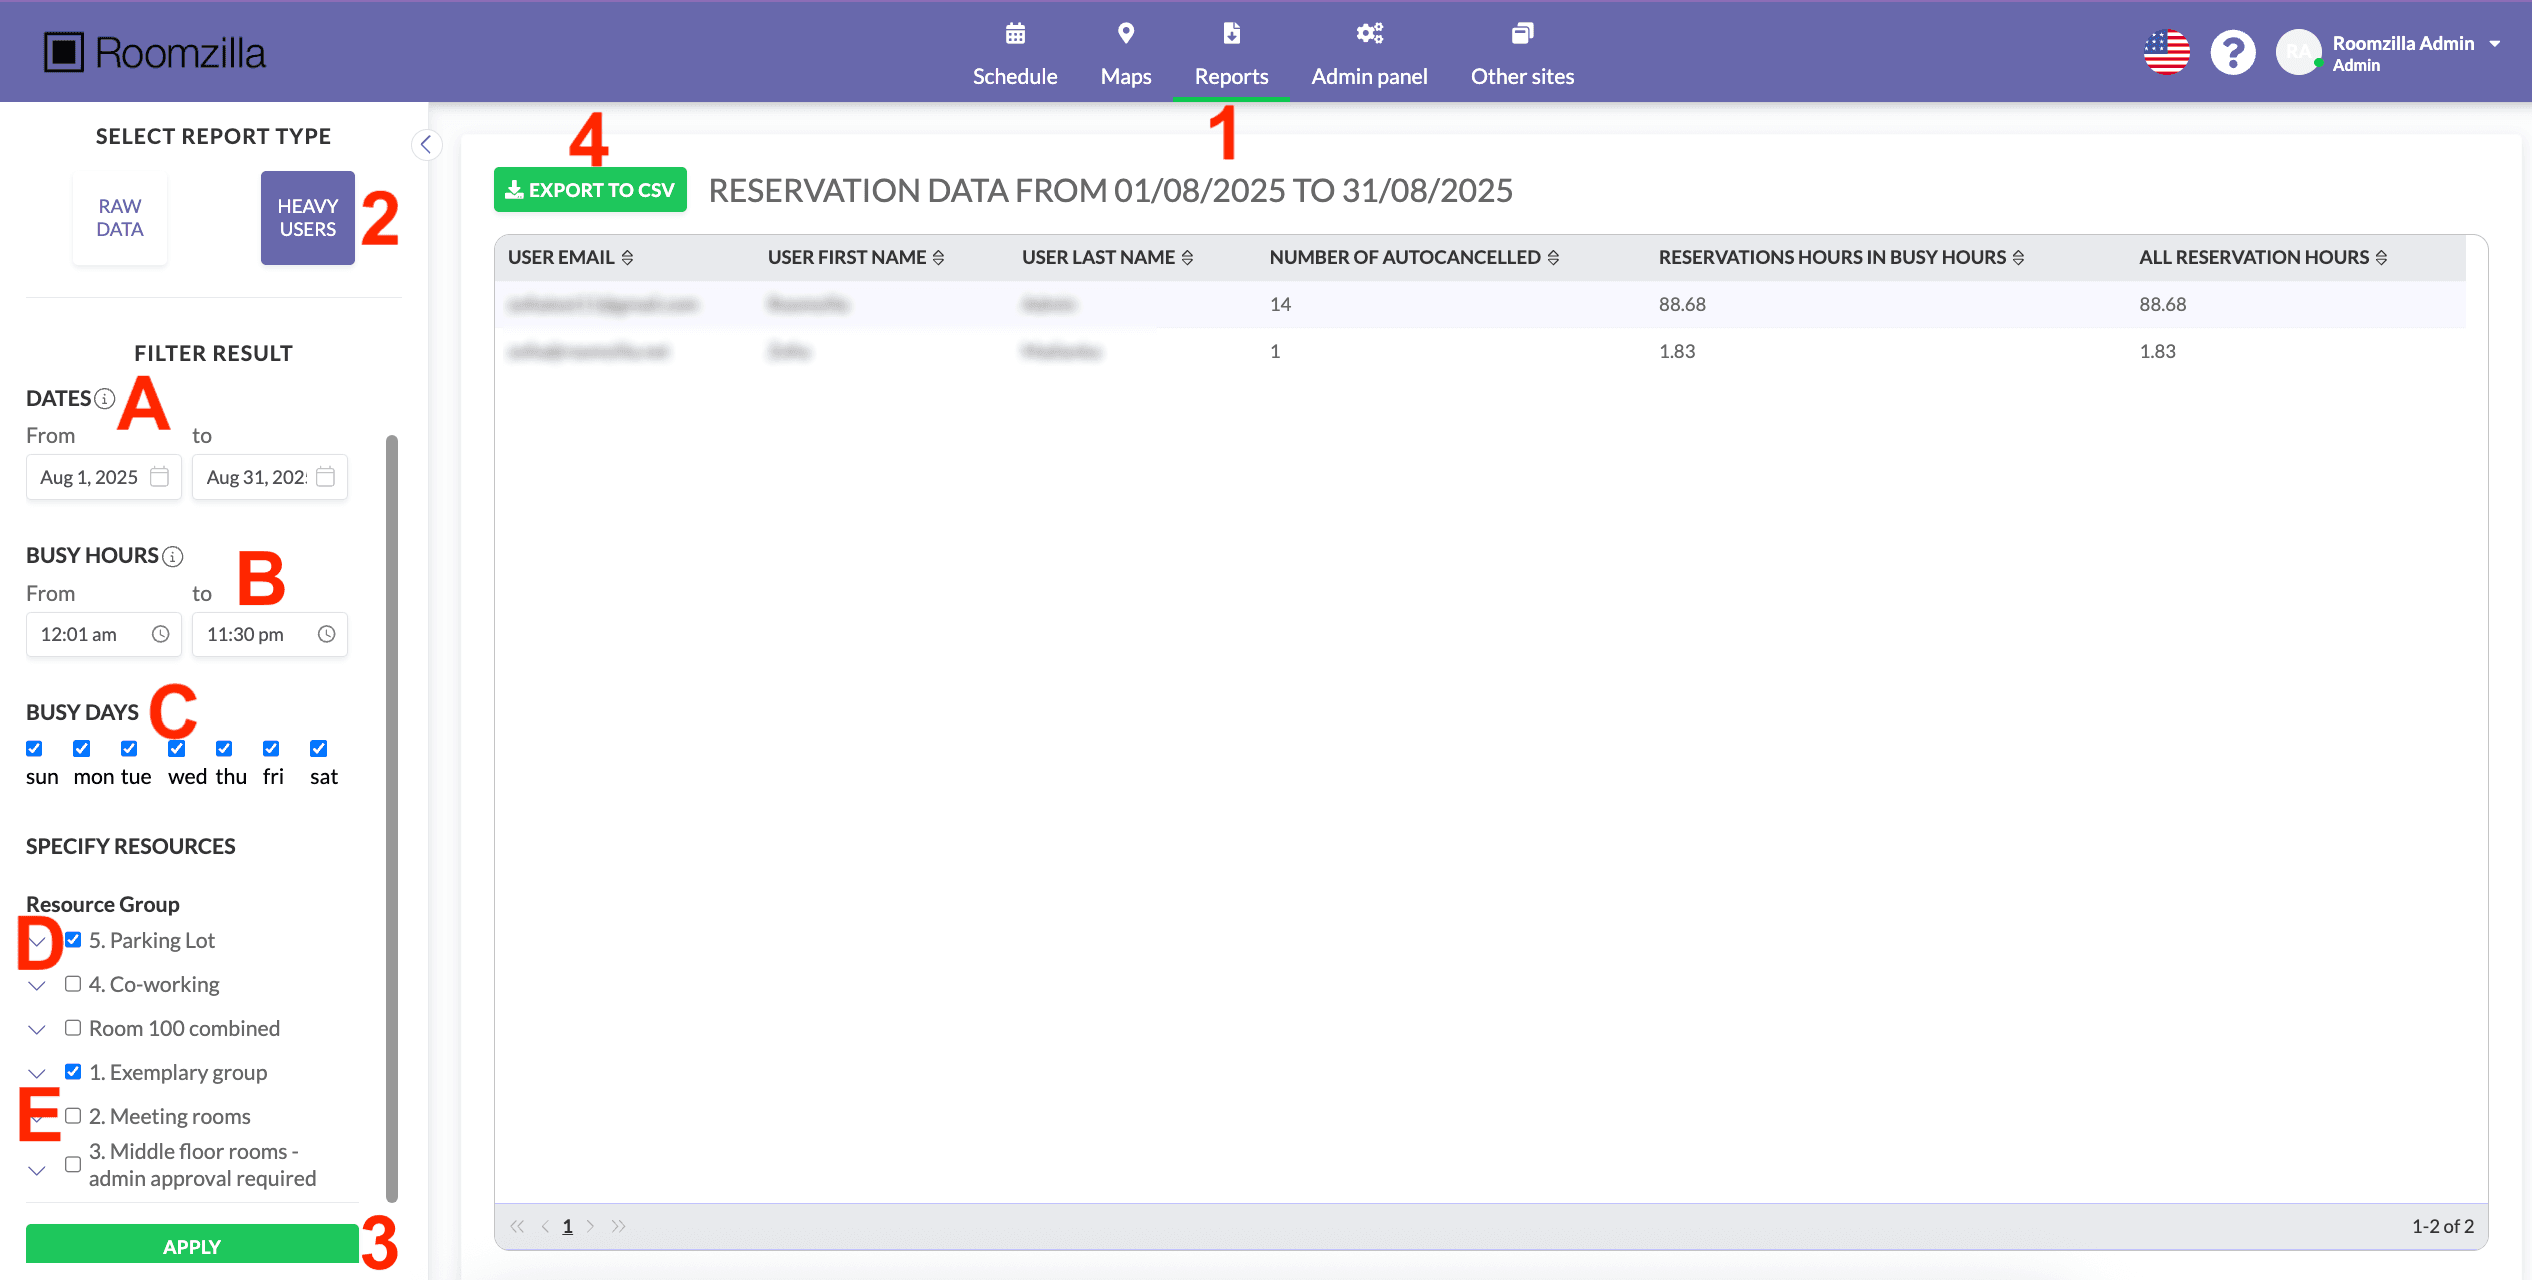
Task: Expand the 3. Middle floor rooms group
Action: (37, 1169)
